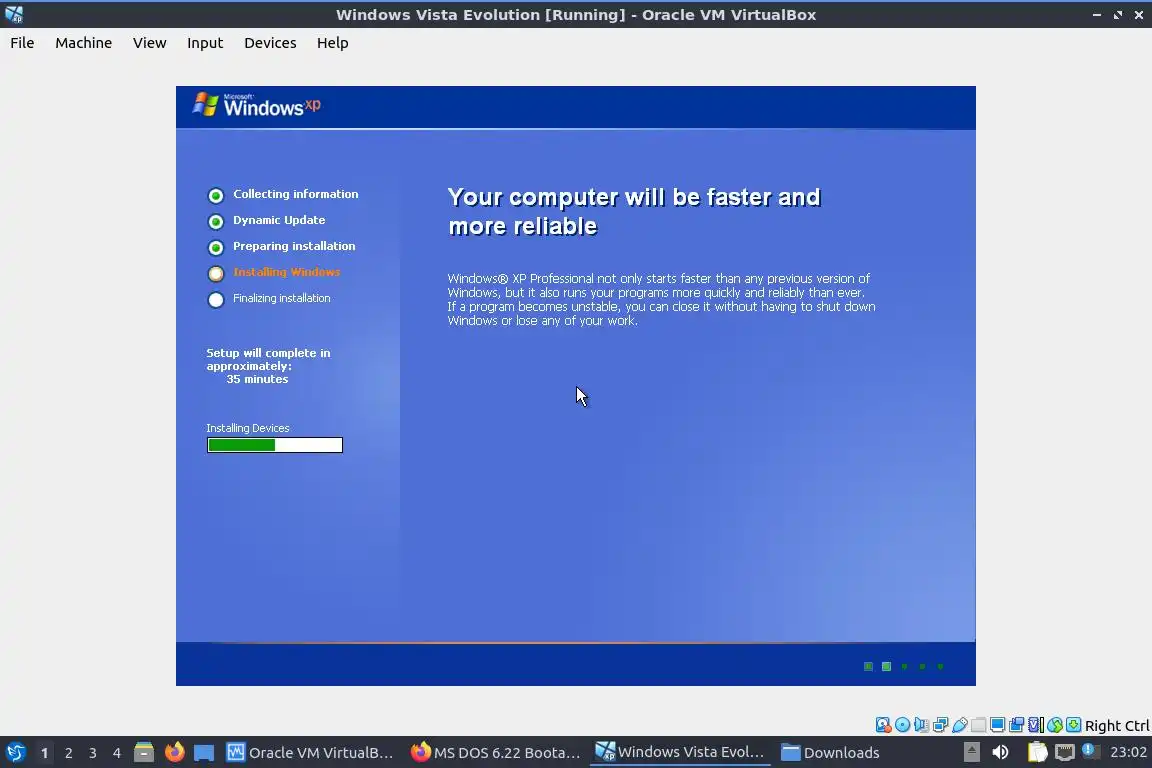Click the Finalizing installation label
The image size is (1152, 768).
[x=281, y=298]
